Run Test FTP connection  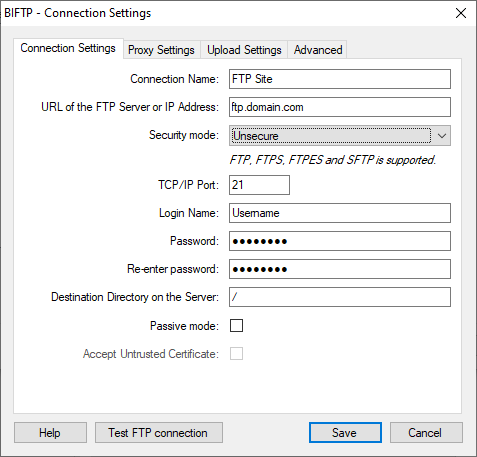159,433
